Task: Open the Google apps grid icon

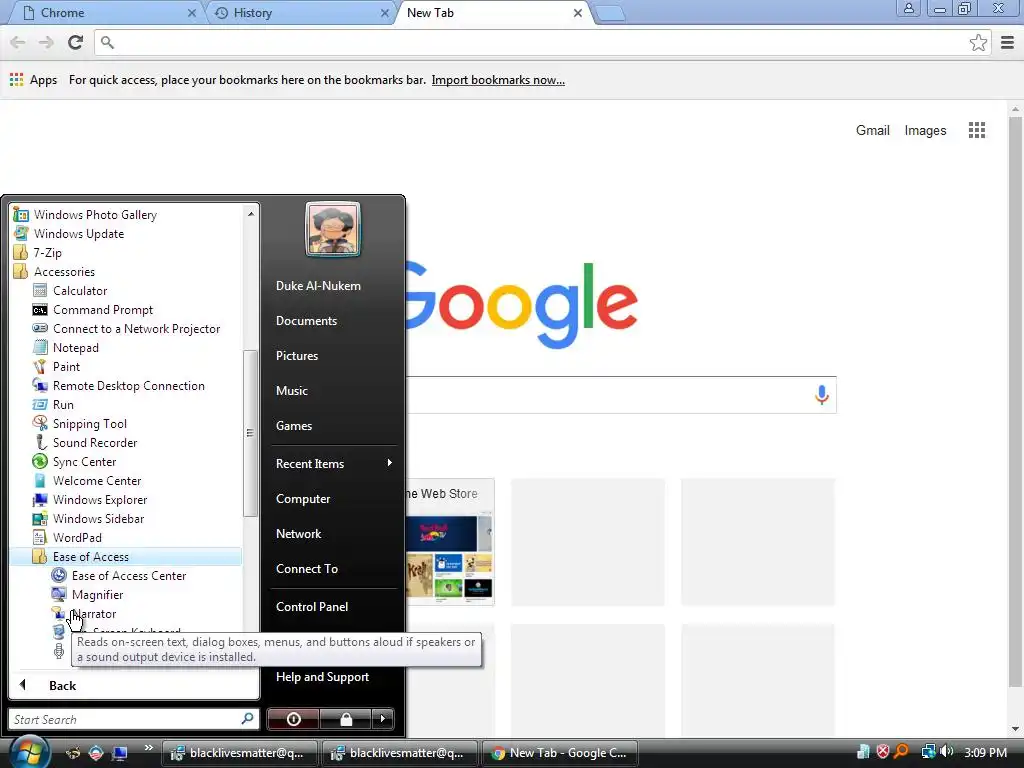Action: tap(976, 130)
